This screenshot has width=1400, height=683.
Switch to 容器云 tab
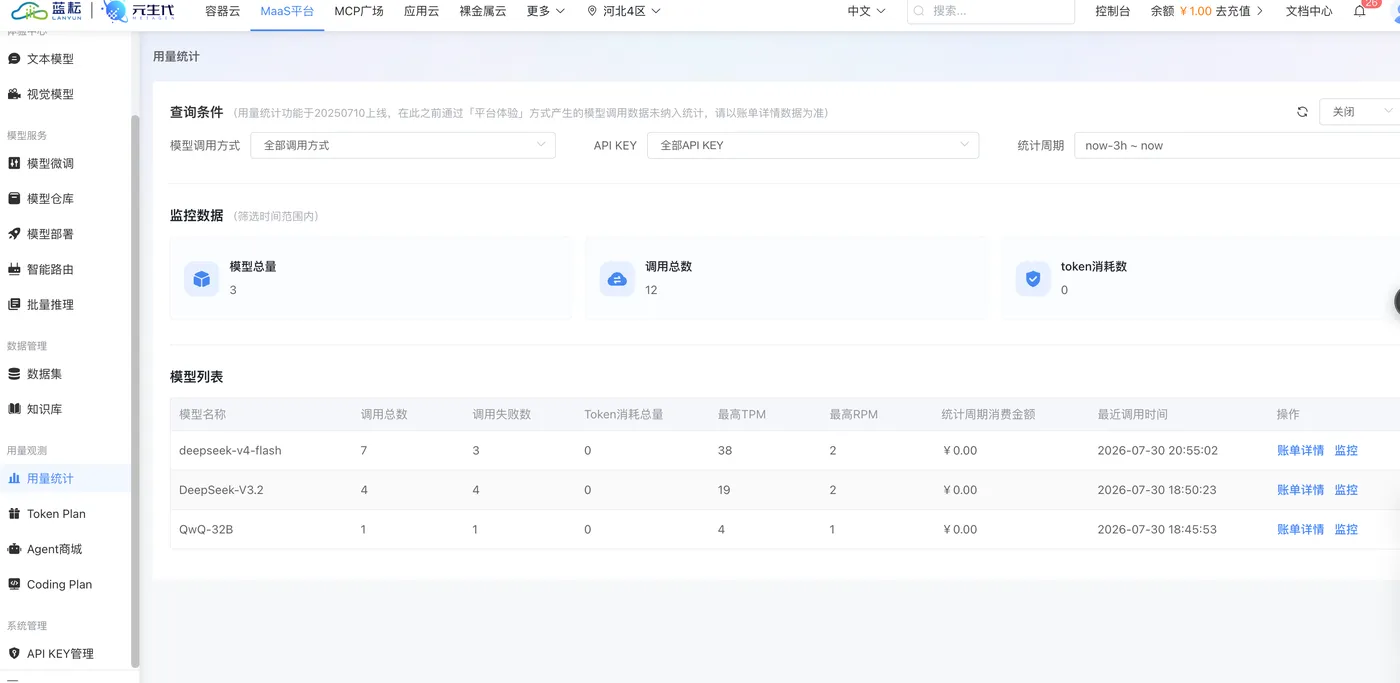point(222,11)
